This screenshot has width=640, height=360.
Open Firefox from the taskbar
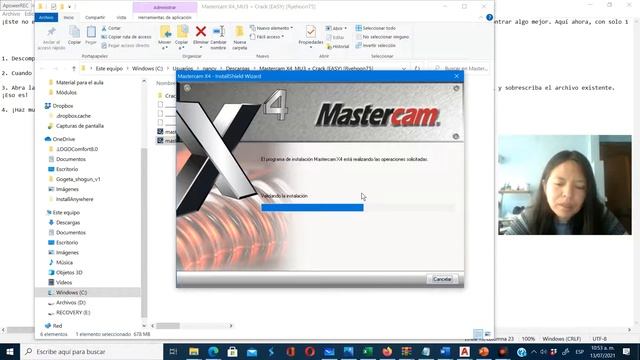coord(387,351)
